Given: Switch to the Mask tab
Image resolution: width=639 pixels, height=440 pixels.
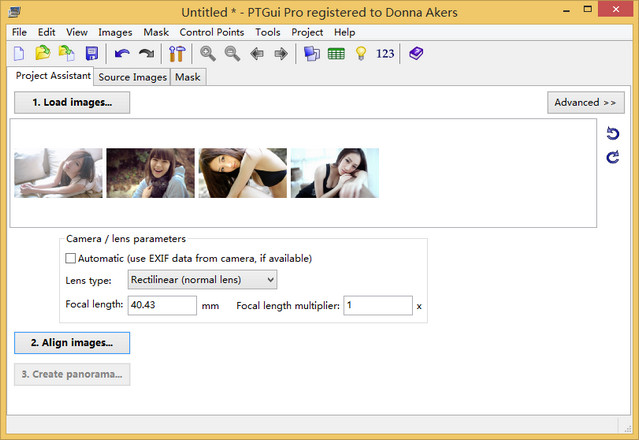Looking at the screenshot, I should click(x=188, y=77).
